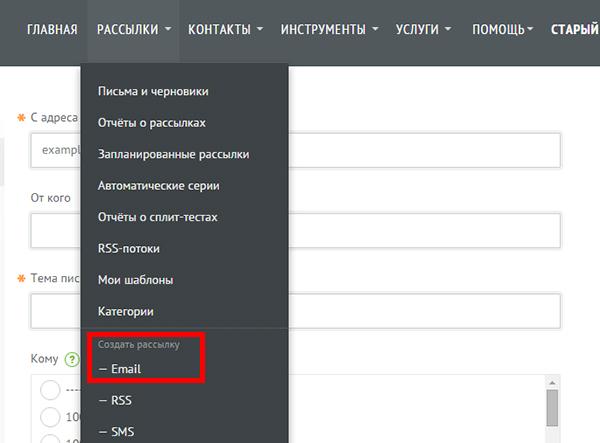The height and width of the screenshot is (443, 600).
Task: Open the ГЛАВНАЯ navigation item
Action: click(52, 29)
